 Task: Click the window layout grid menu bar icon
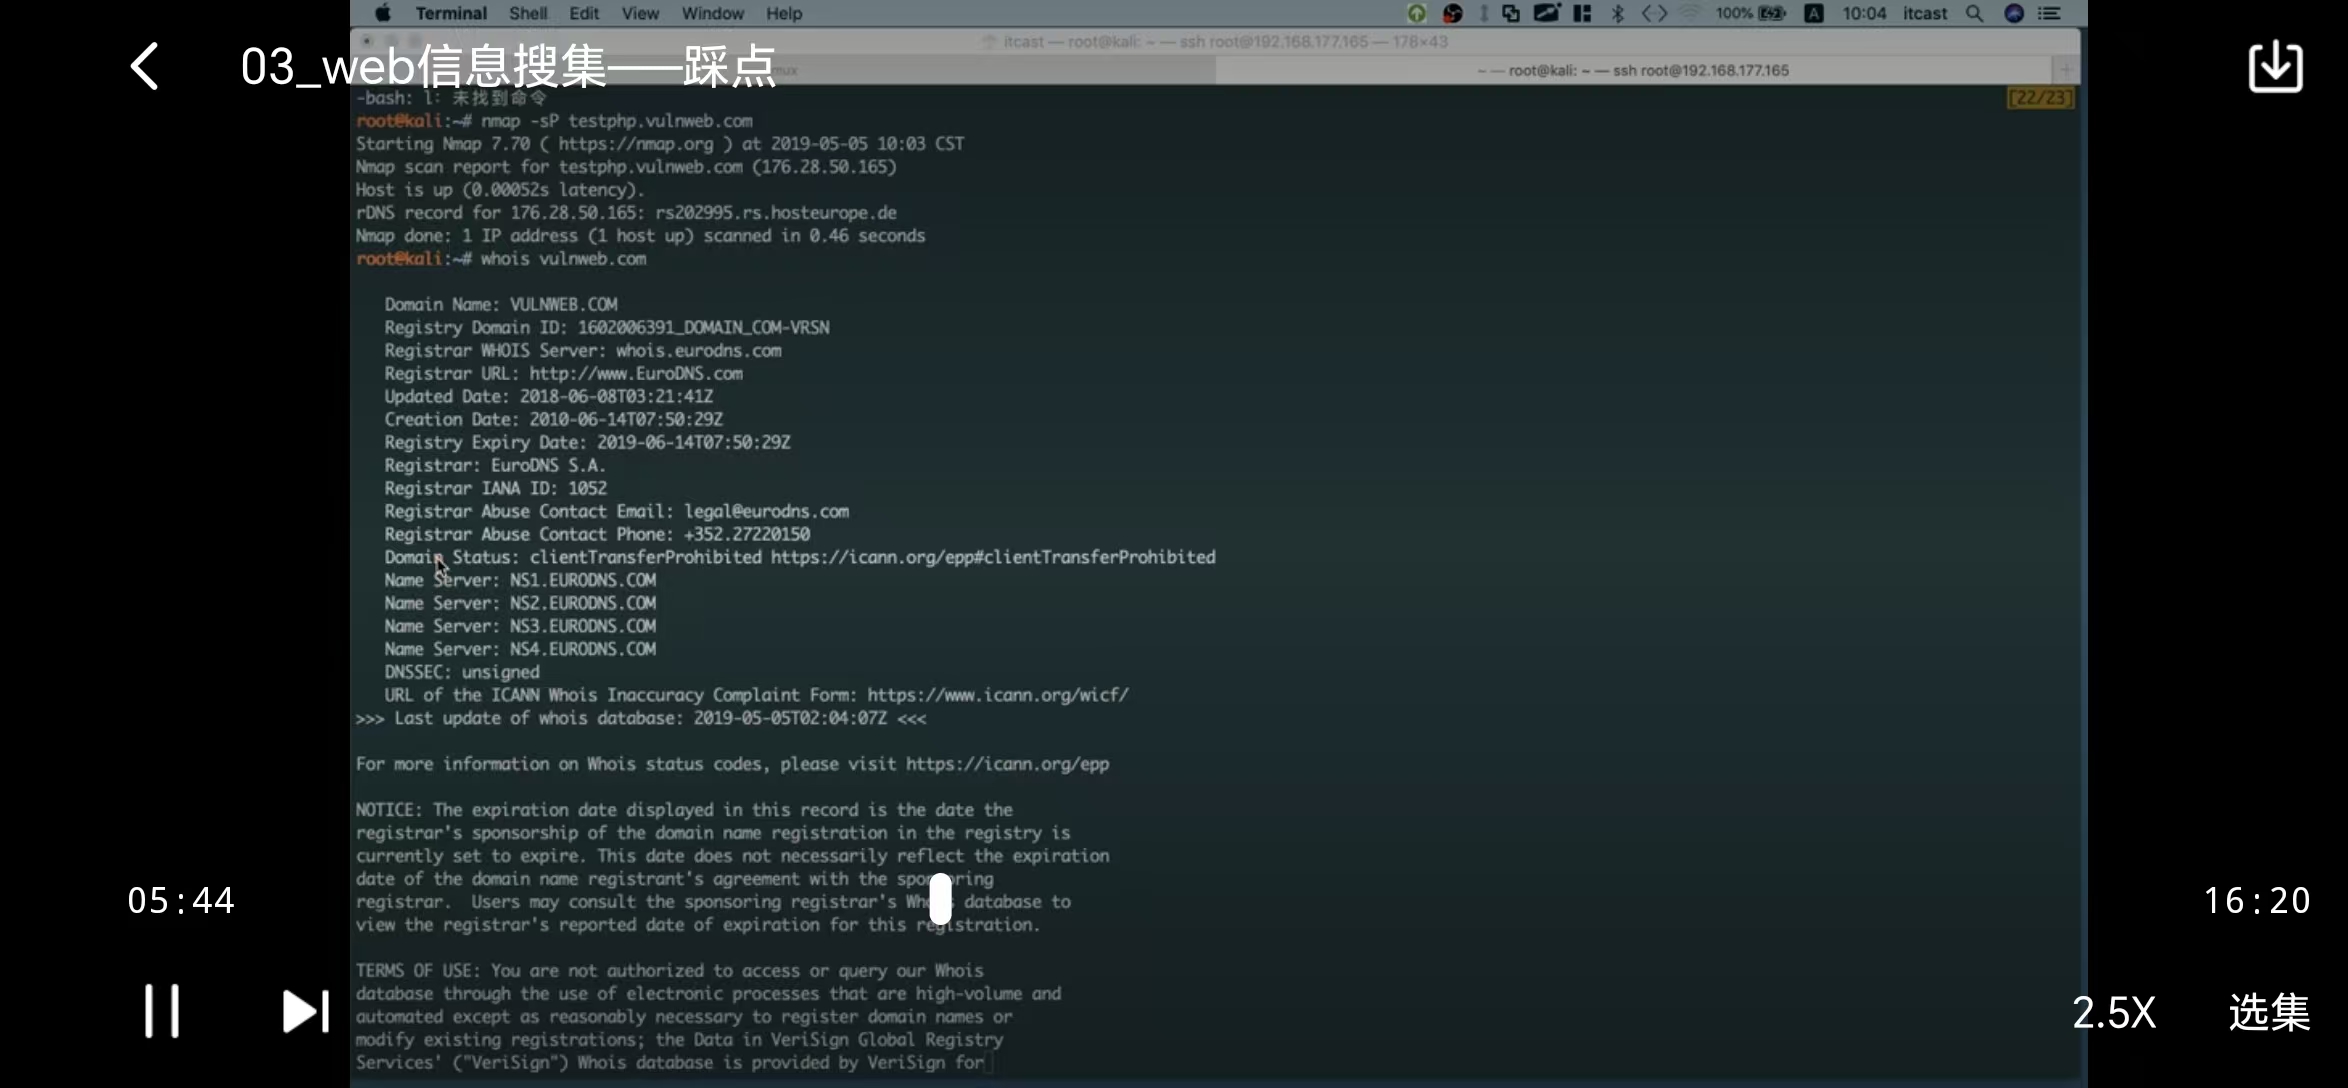[x=1582, y=13]
